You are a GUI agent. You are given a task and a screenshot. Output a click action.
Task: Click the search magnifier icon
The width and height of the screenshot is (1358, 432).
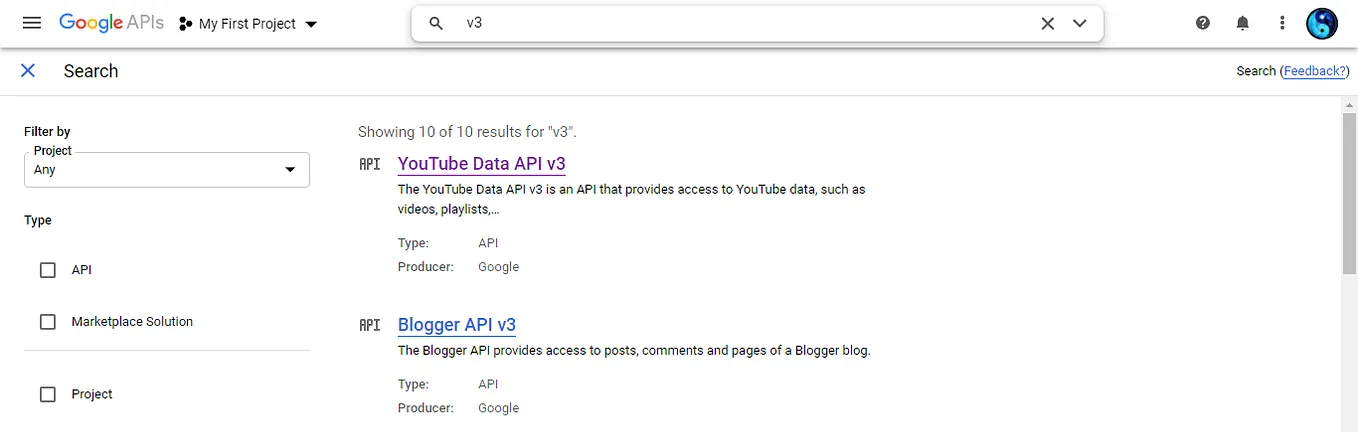[x=436, y=23]
